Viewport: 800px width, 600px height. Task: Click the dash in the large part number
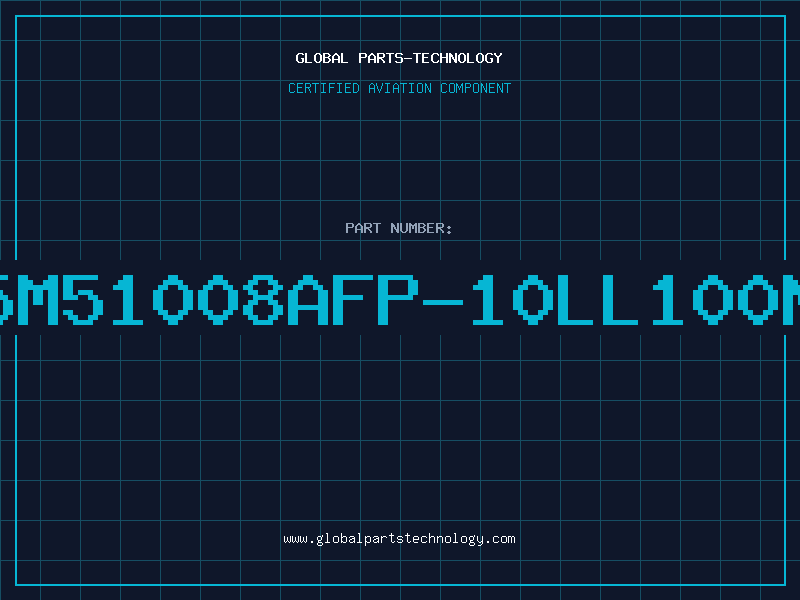coord(443,302)
